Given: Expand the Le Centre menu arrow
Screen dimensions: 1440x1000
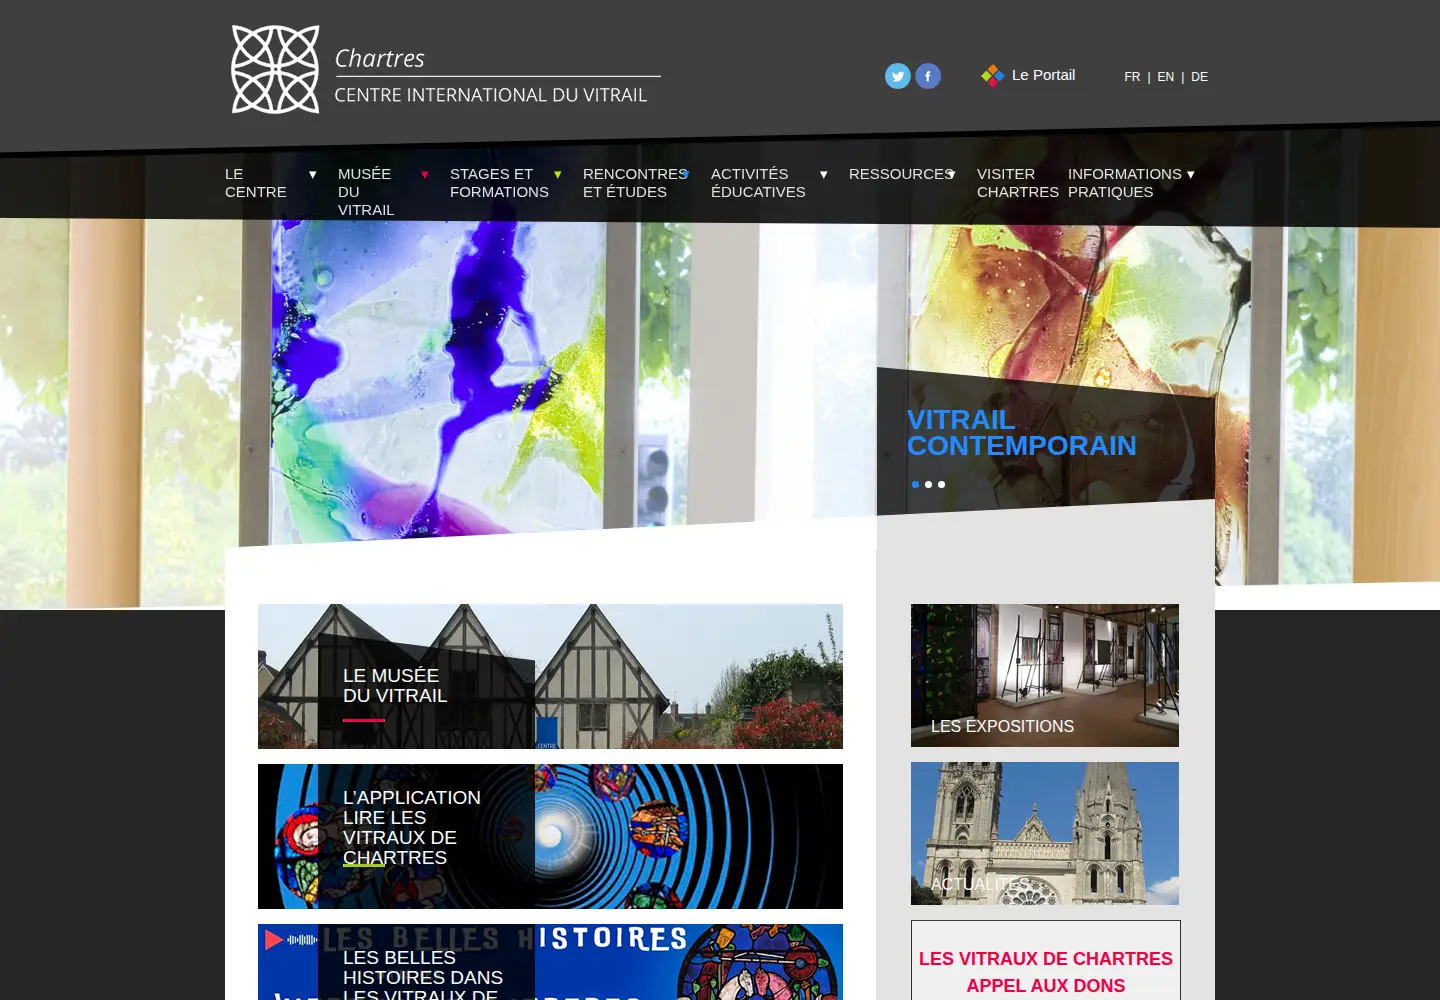Looking at the screenshot, I should pos(313,175).
